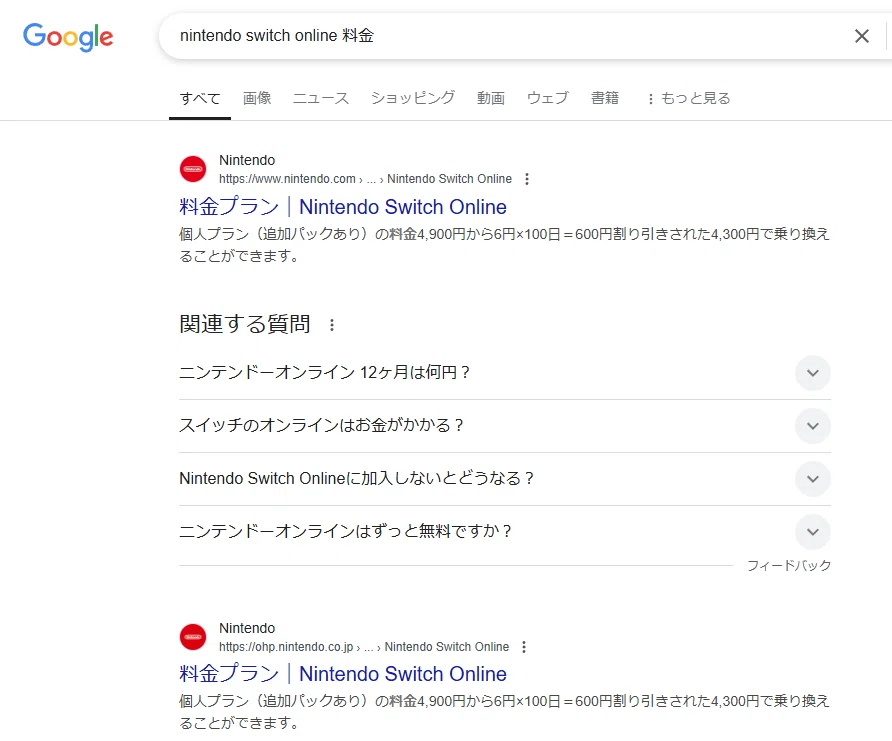The height and width of the screenshot is (741, 892).
Task: Switch to the ウェブ tab
Action: point(548,98)
